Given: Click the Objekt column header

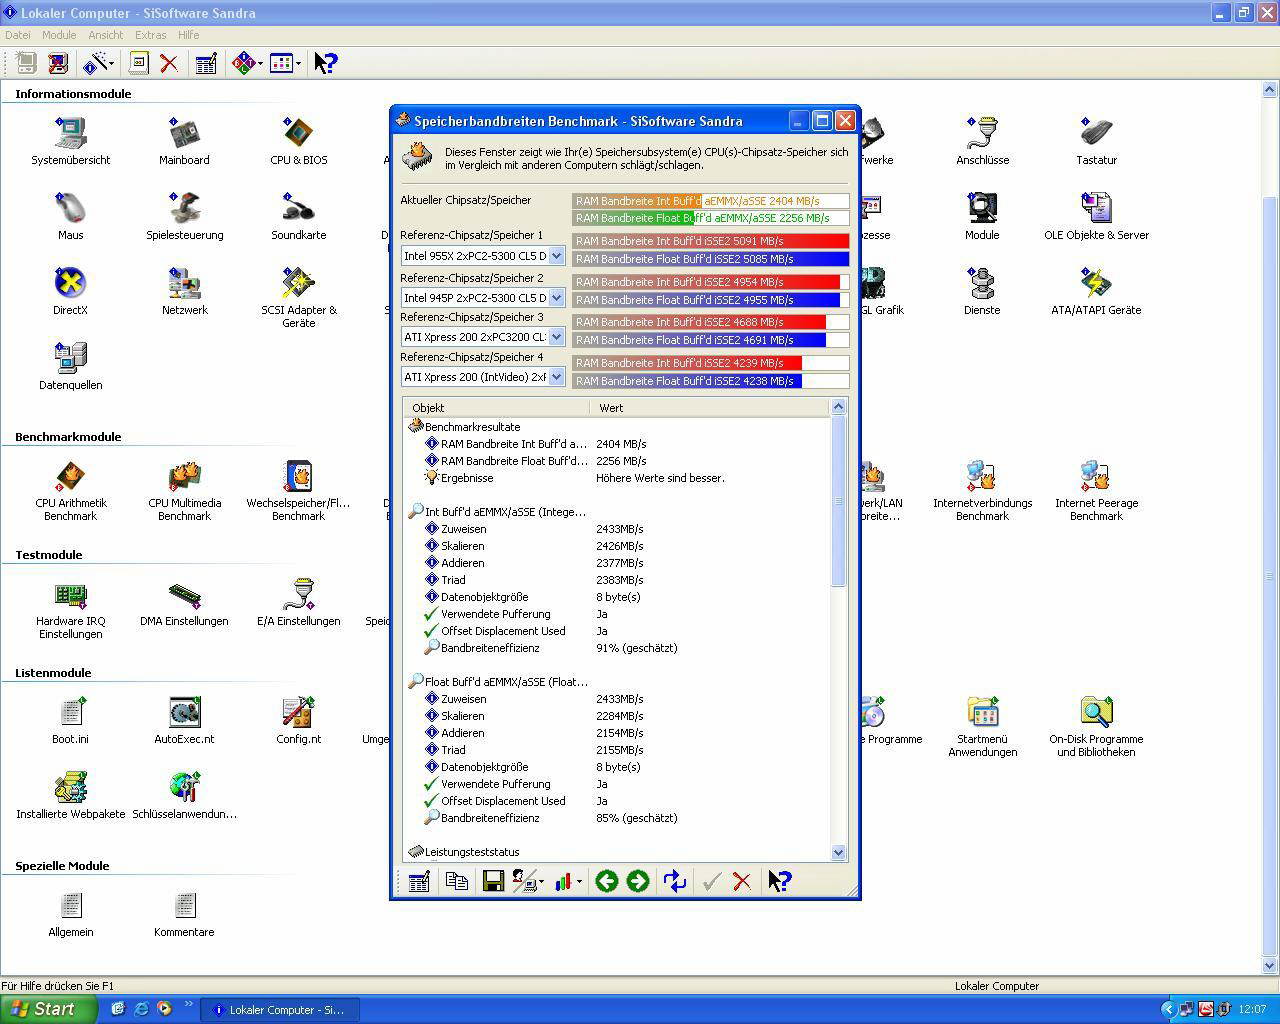Looking at the screenshot, I should tap(497, 408).
